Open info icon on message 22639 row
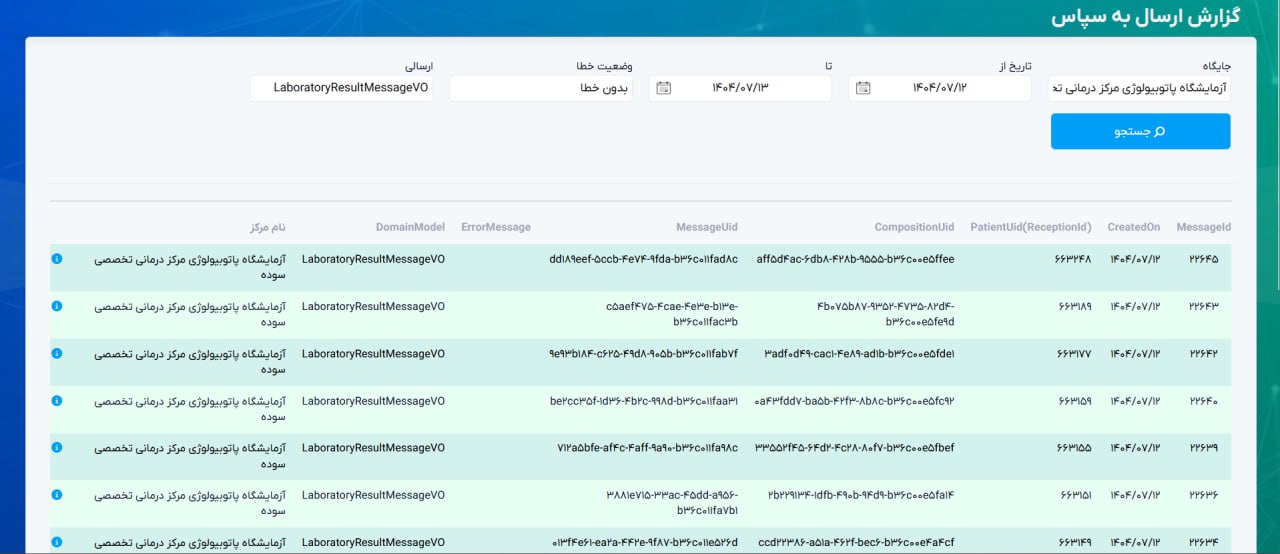 (x=57, y=448)
